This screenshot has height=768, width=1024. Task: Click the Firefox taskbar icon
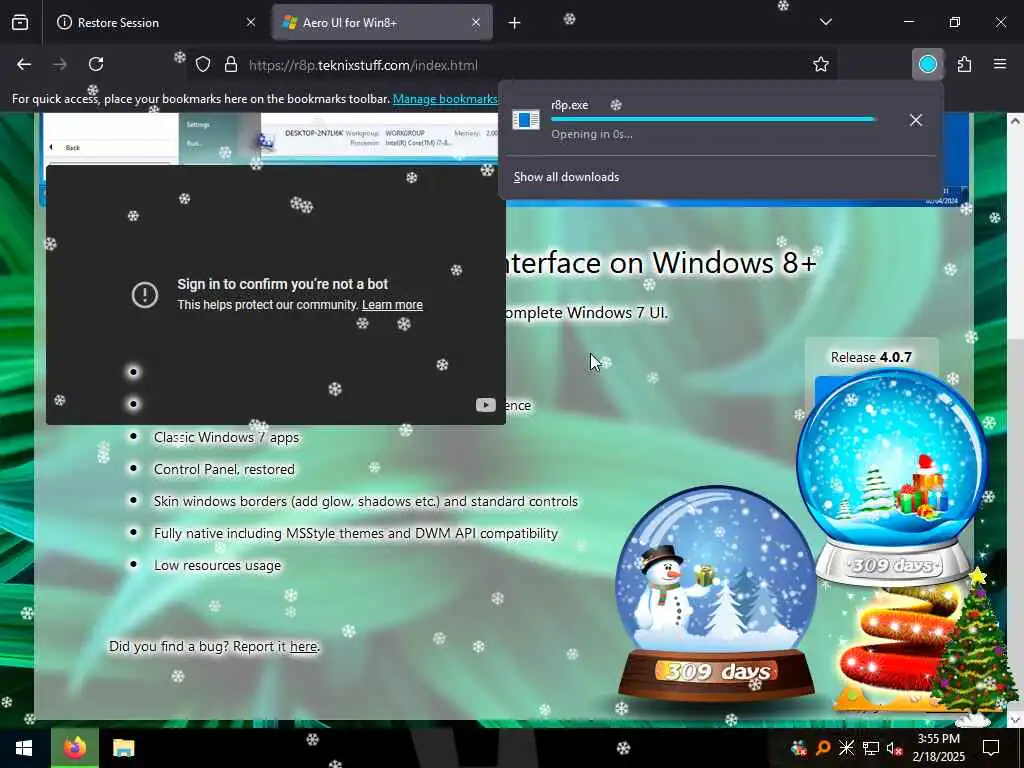click(74, 748)
